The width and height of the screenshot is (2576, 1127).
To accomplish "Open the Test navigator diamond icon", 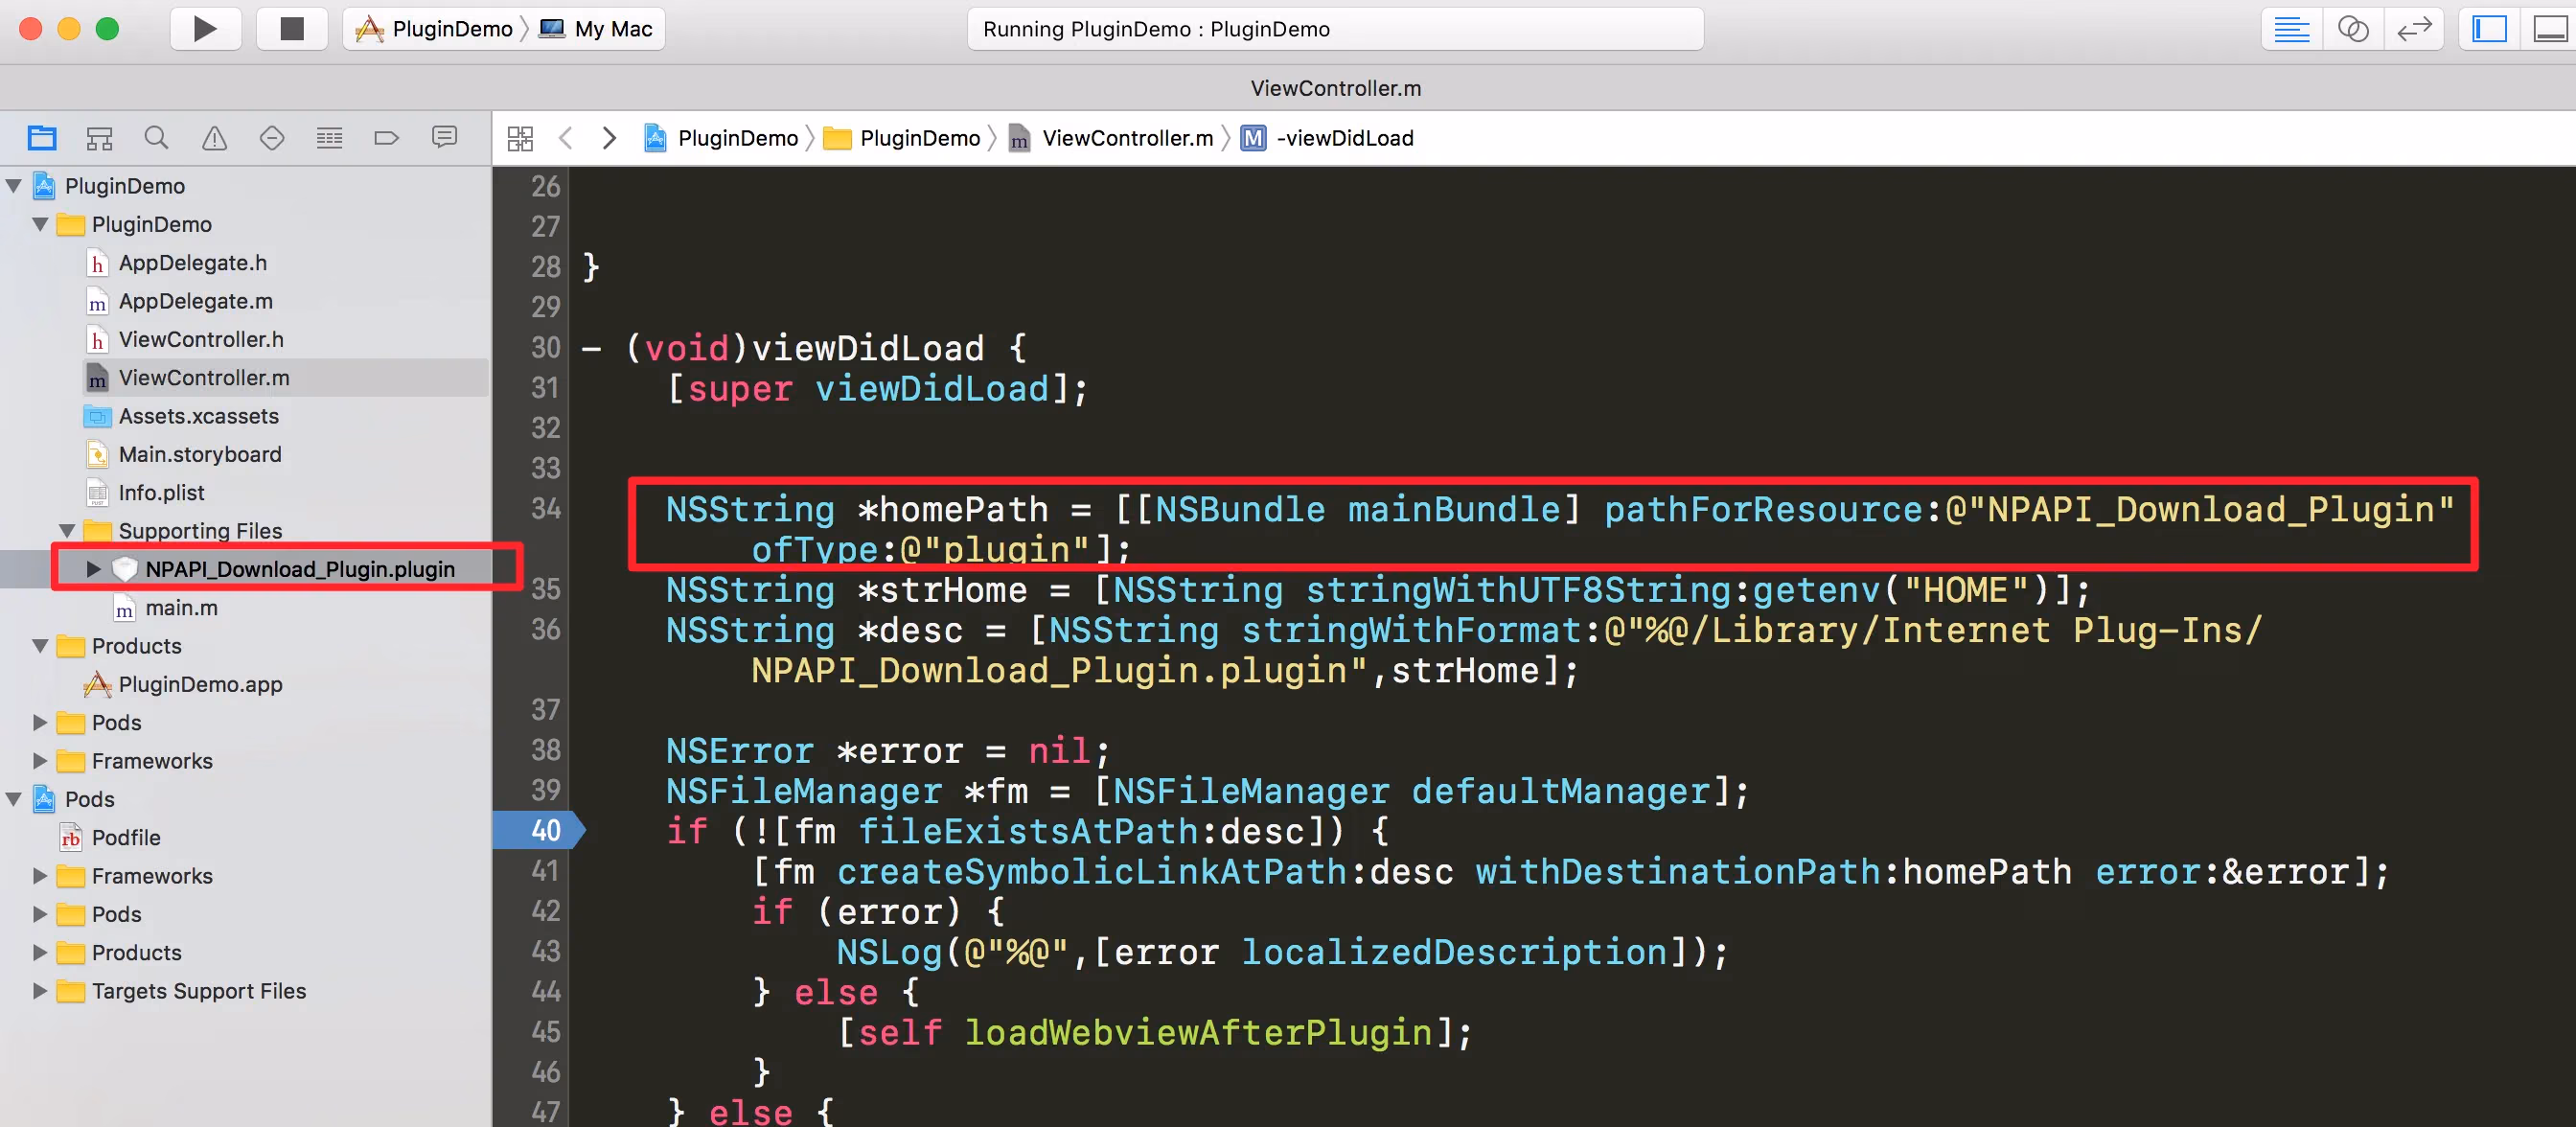I will point(271,138).
